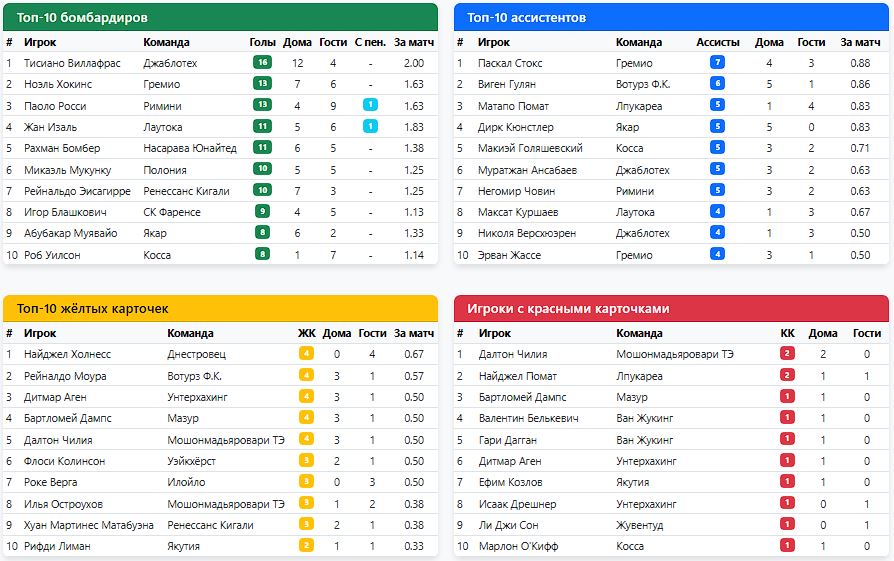Open player Марлон О'Кифф

[x=518, y=546]
